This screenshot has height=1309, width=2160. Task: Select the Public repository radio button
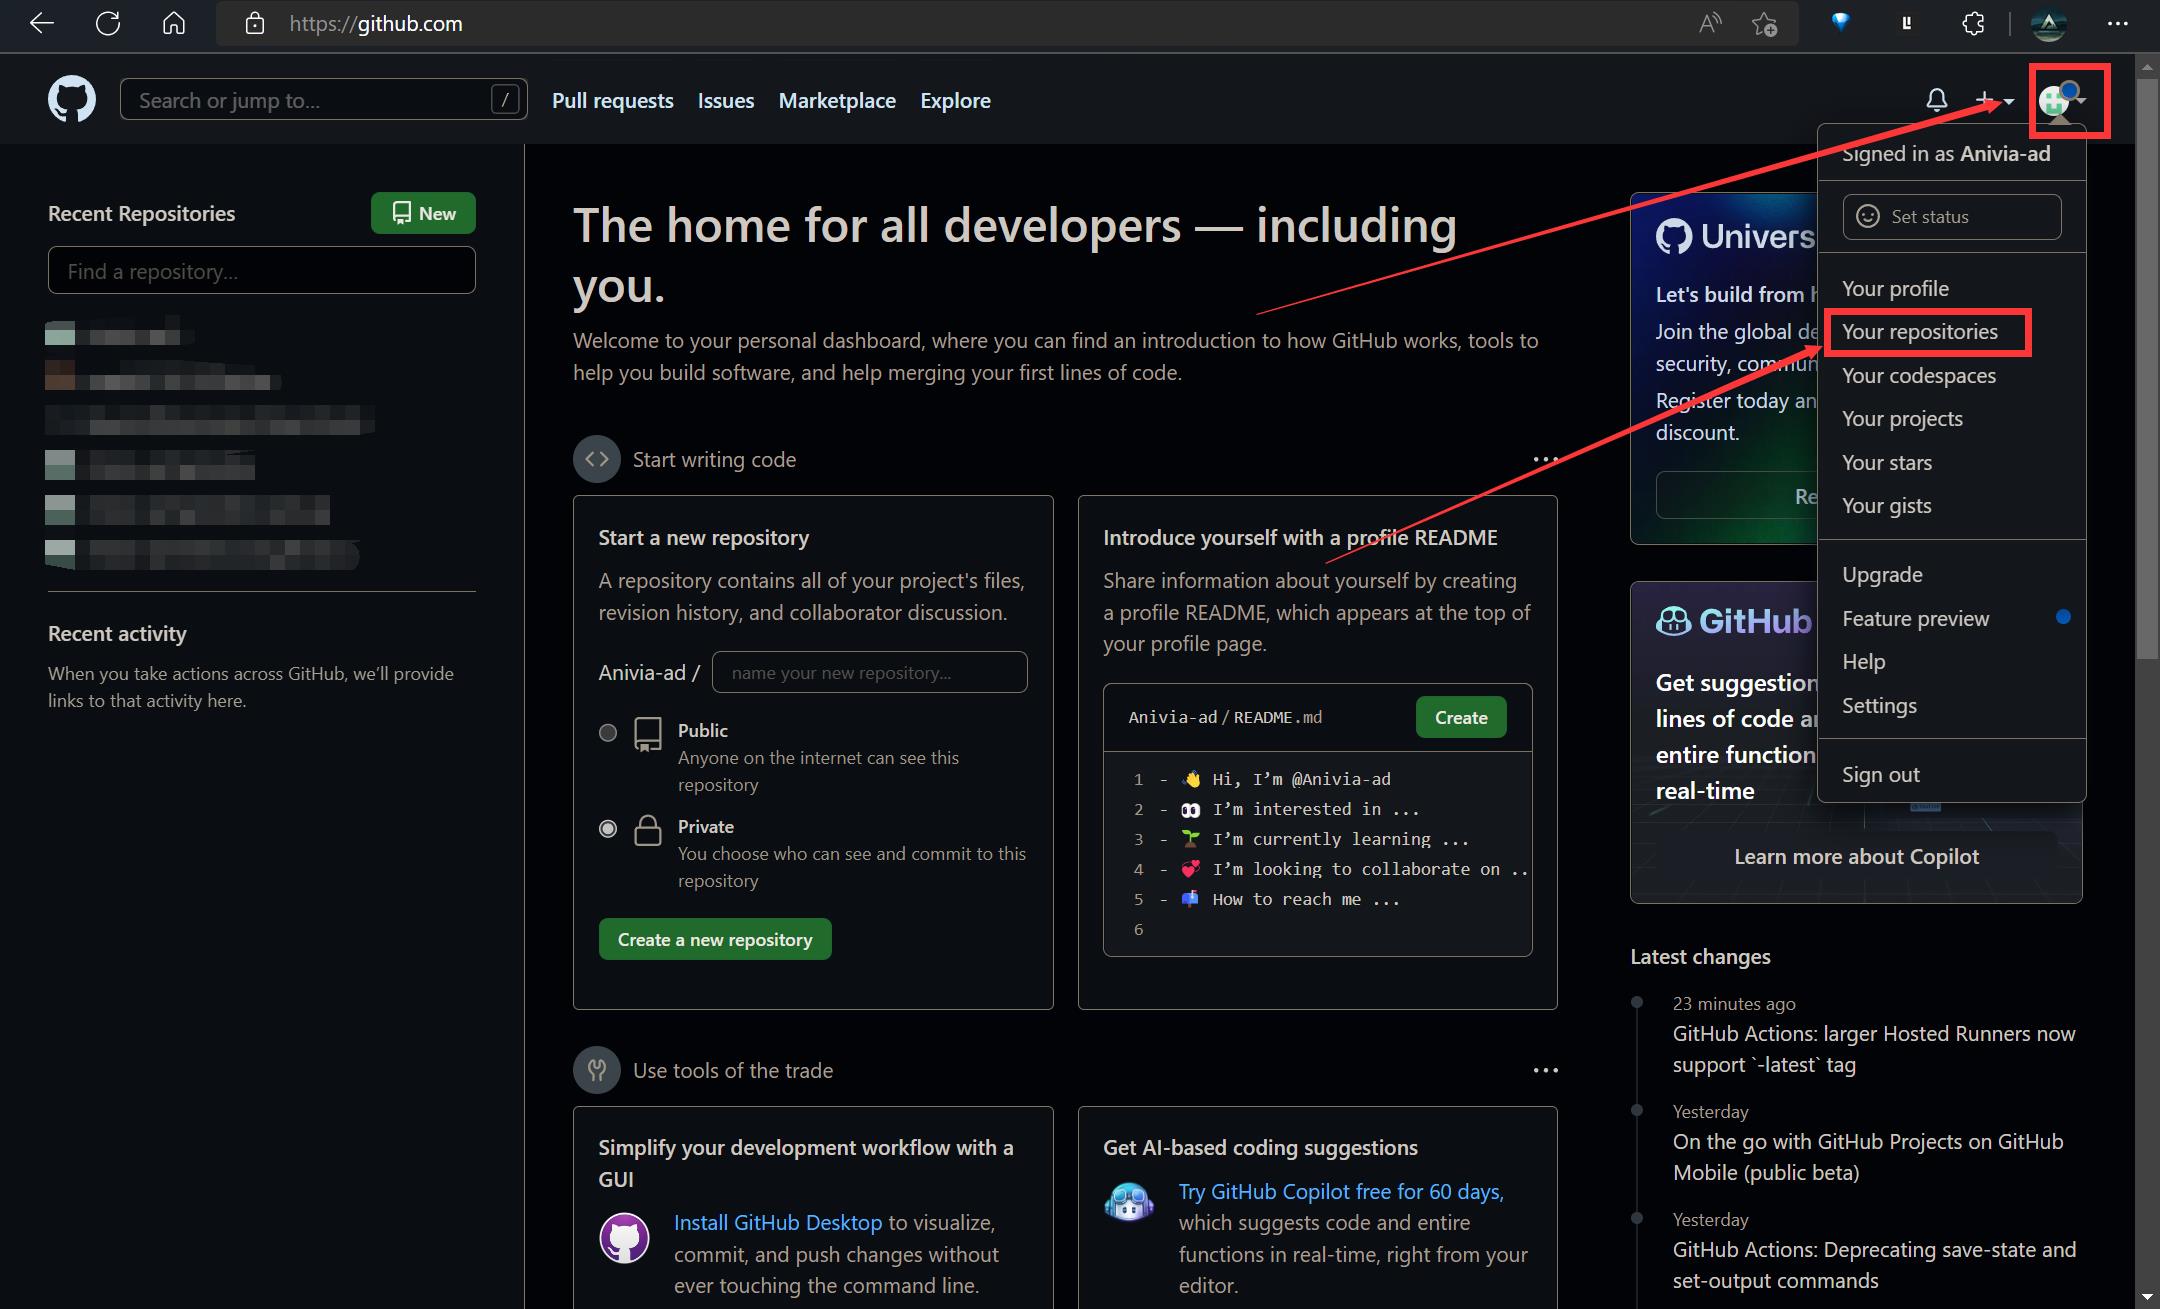[608, 732]
